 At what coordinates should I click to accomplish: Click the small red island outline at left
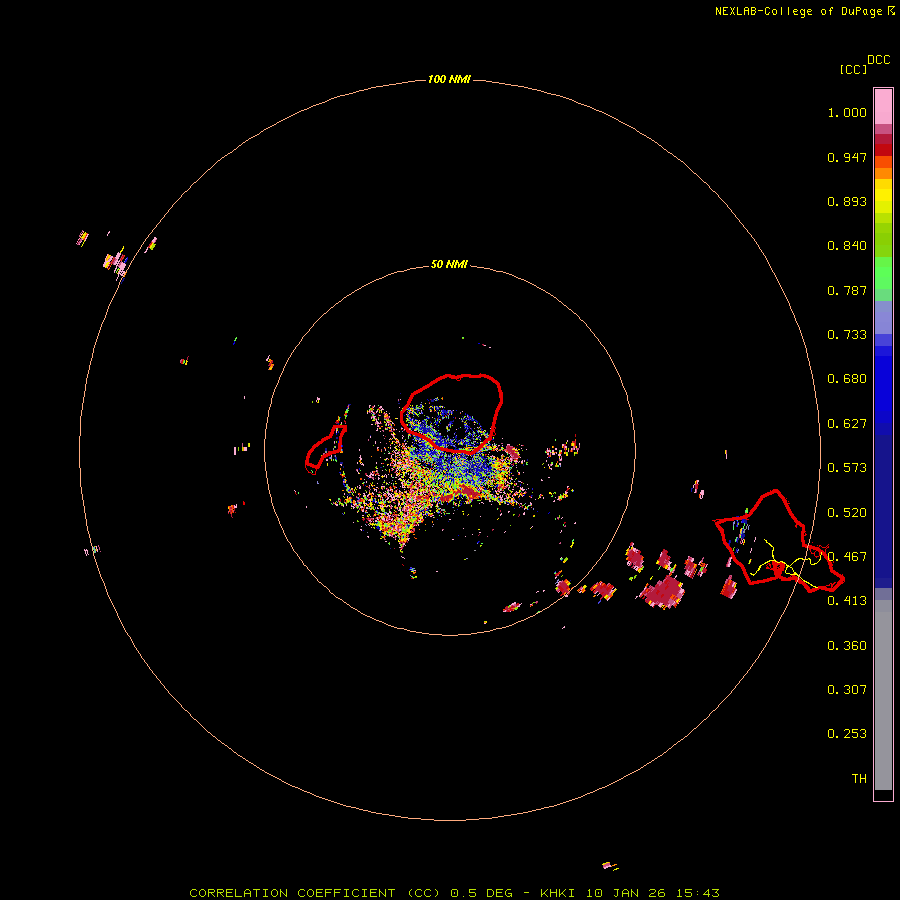pyautogui.click(x=325, y=449)
